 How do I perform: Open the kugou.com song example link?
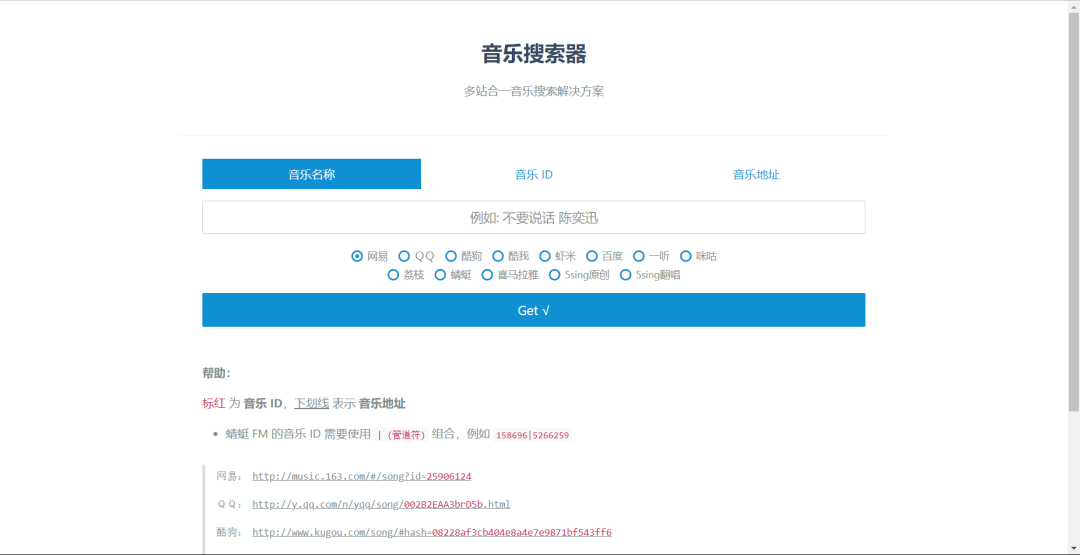click(432, 532)
